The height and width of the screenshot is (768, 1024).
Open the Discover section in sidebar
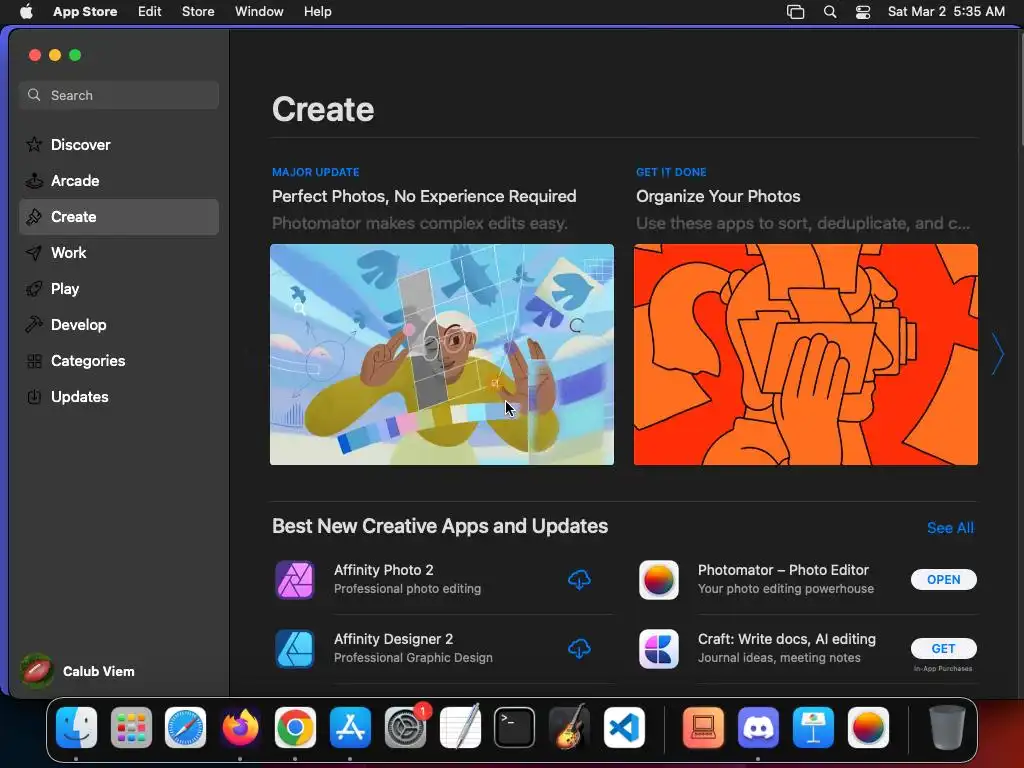click(x=119, y=145)
